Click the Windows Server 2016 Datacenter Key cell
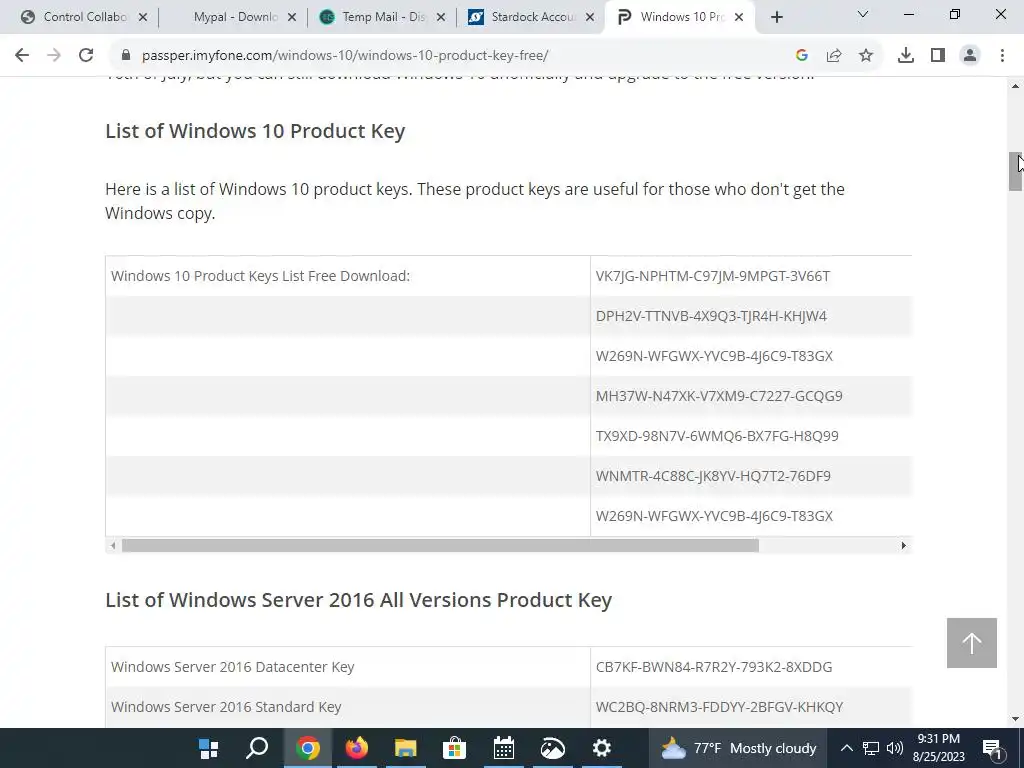Viewport: 1024px width, 768px height. 348,667
